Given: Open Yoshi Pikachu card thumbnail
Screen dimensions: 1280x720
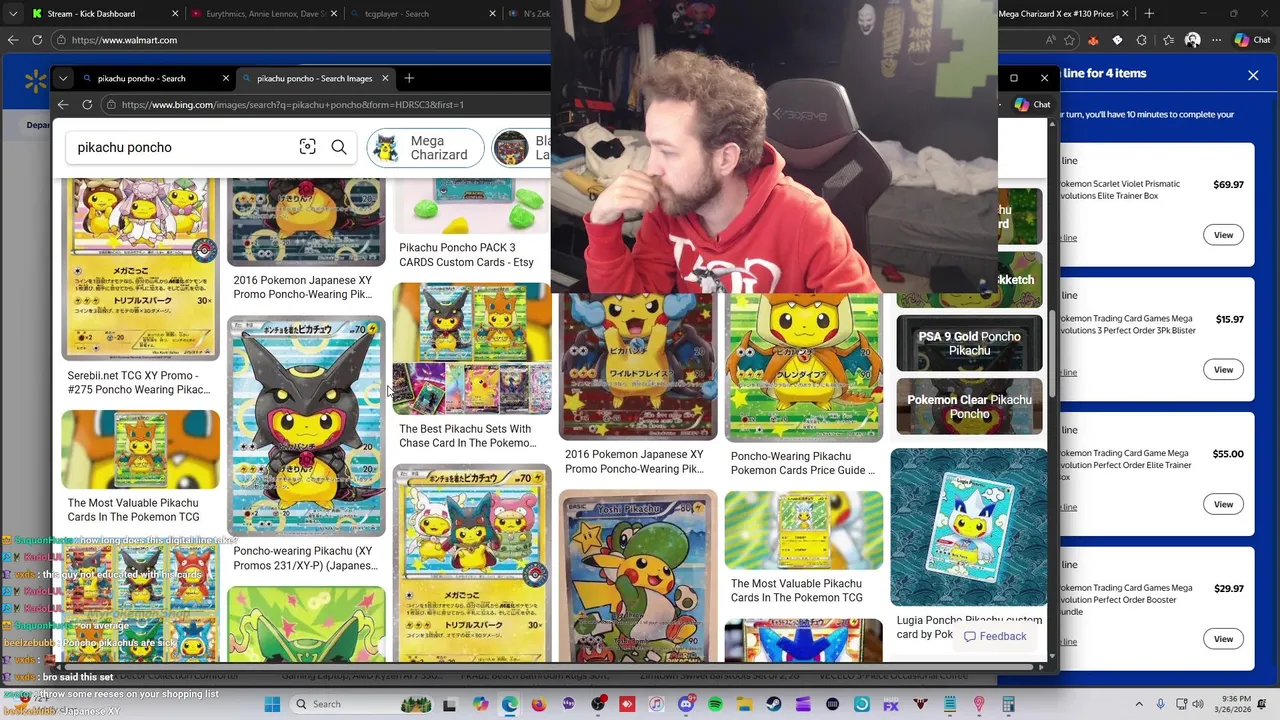Looking at the screenshot, I should [638, 576].
